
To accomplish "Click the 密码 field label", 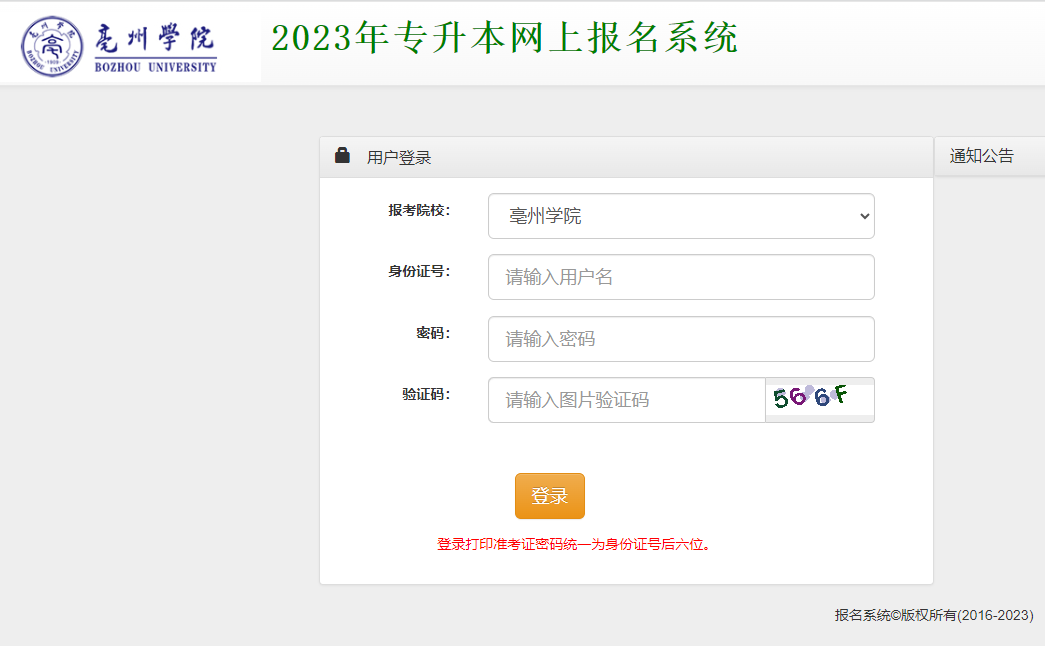I will 433,333.
